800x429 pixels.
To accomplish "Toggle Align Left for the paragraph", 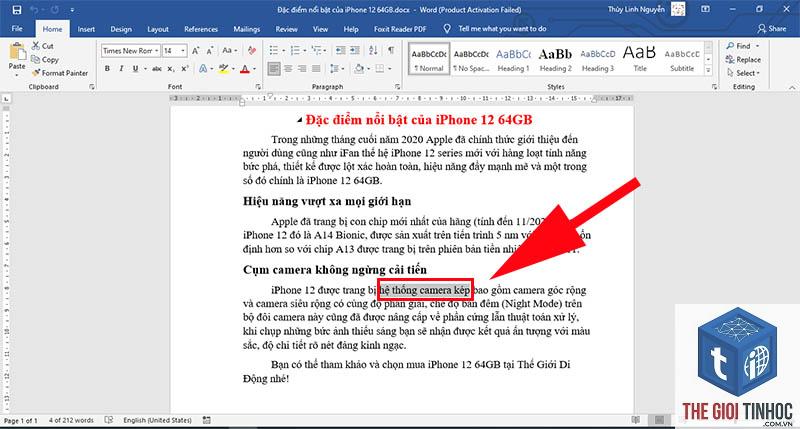I will [x=274, y=68].
